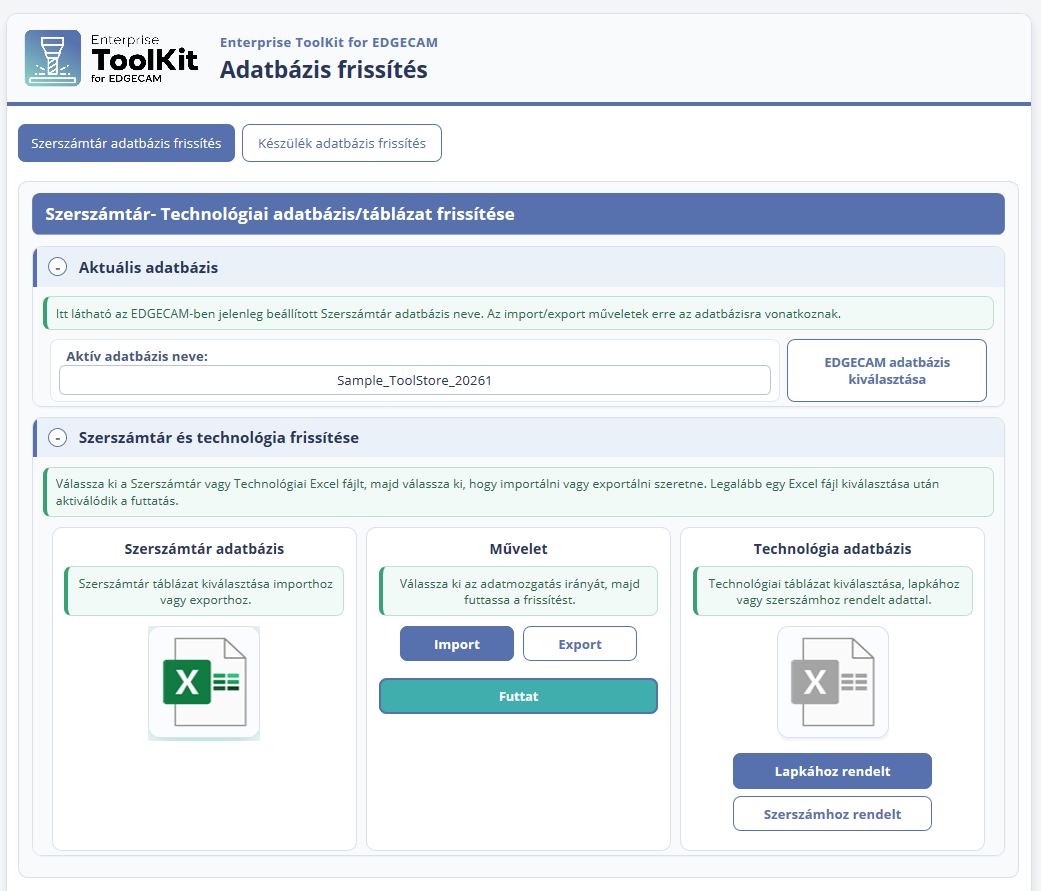Click the 'Aktív adatbázis neve:' label
The width and height of the screenshot is (1041, 891).
(137, 357)
